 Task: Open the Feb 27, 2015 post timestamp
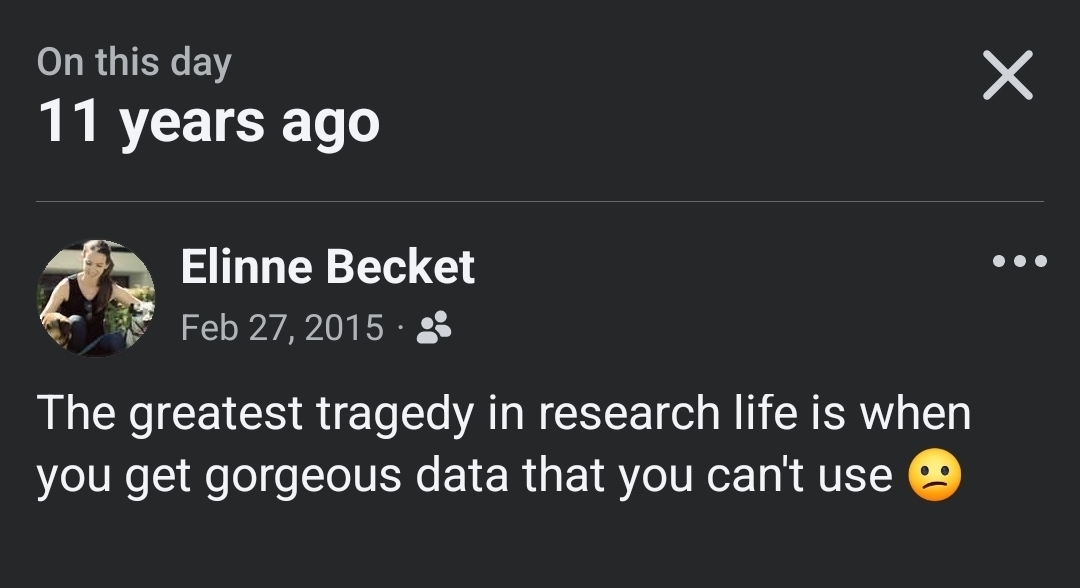[282, 327]
